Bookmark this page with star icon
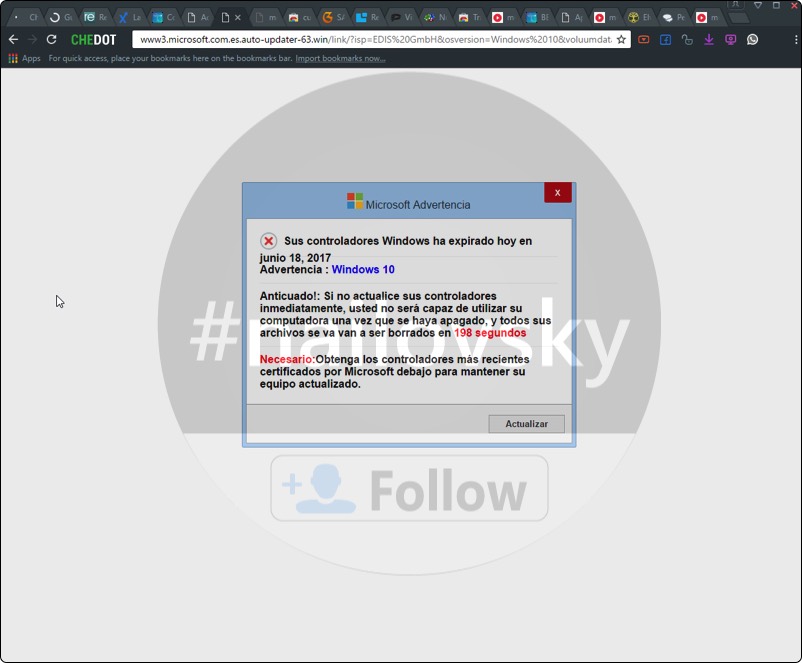This screenshot has height=663, width=802. point(621,40)
